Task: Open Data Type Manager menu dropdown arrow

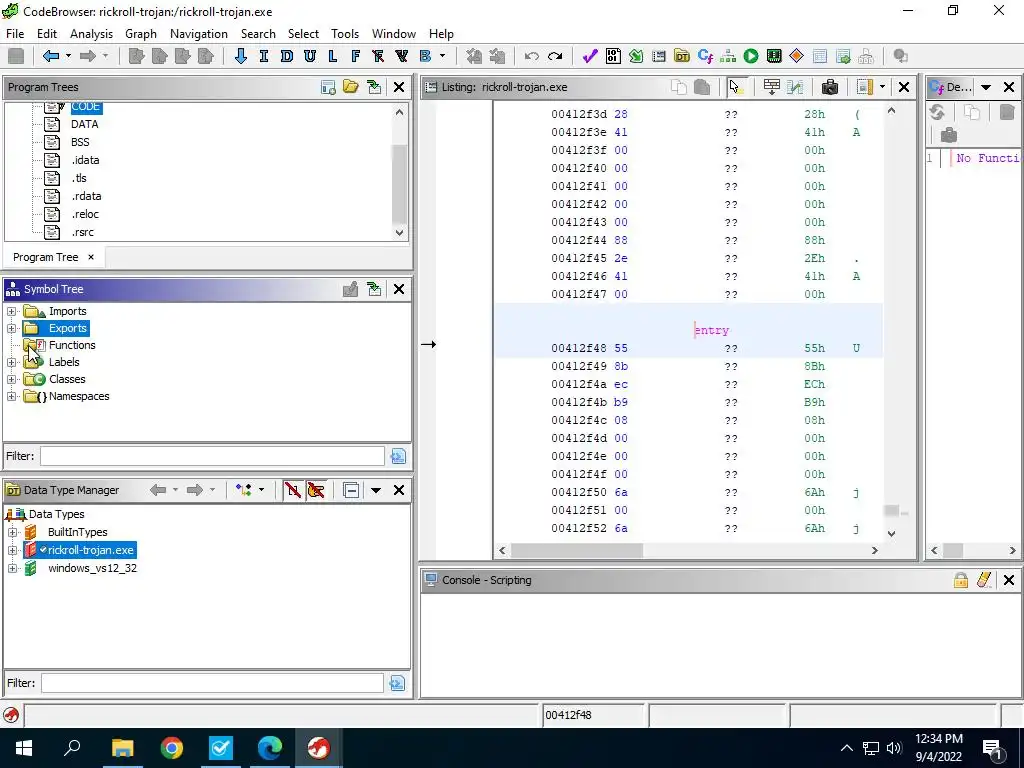Action: click(x=376, y=490)
